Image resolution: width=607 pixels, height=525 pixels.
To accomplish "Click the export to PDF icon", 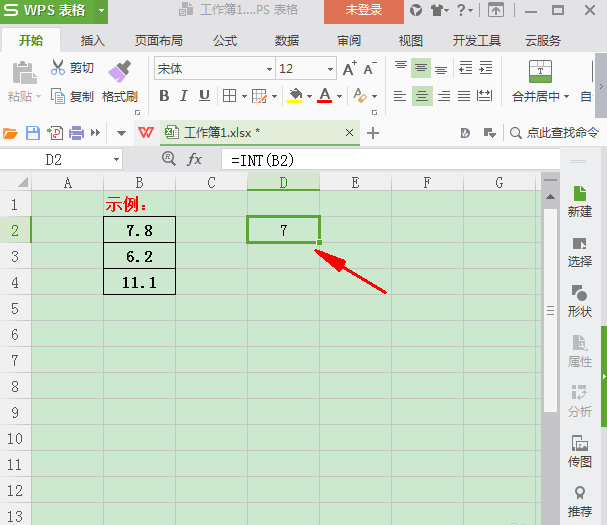I will (x=55, y=133).
